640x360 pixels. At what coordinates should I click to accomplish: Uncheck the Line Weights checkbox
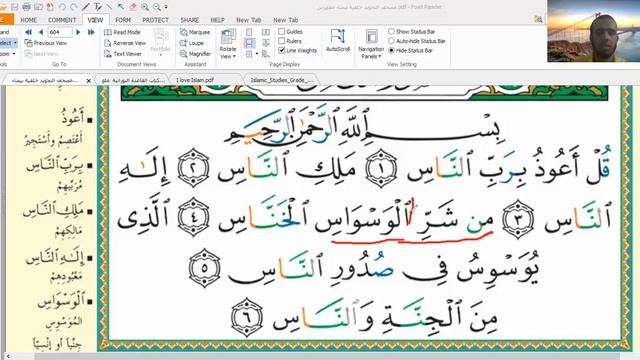pyautogui.click(x=282, y=50)
